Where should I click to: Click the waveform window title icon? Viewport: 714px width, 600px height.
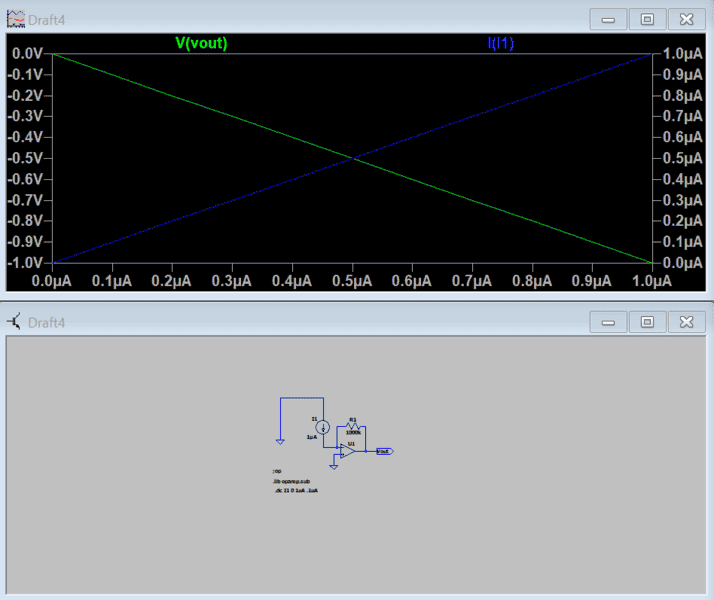click(x=15, y=19)
